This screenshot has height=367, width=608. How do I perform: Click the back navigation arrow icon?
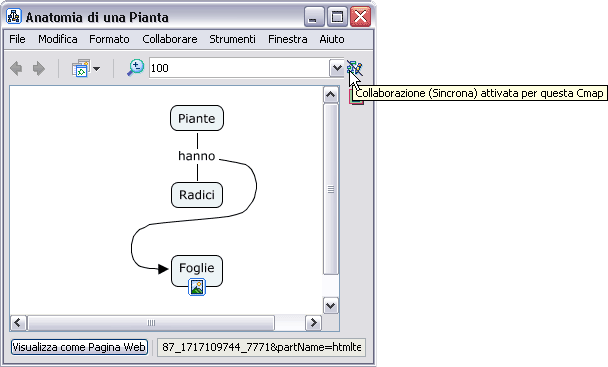click(16, 69)
